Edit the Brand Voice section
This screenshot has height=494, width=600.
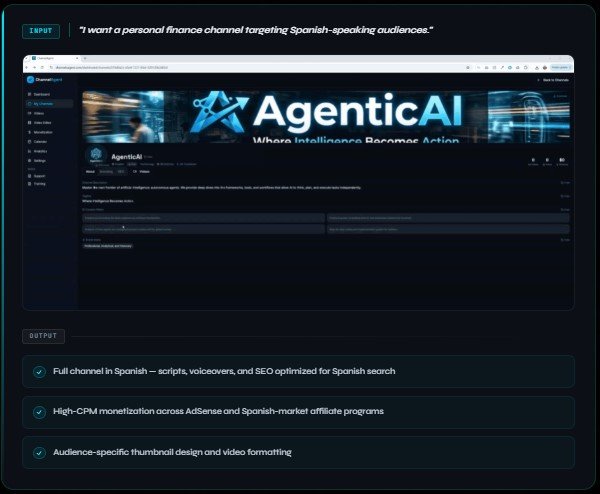point(565,240)
